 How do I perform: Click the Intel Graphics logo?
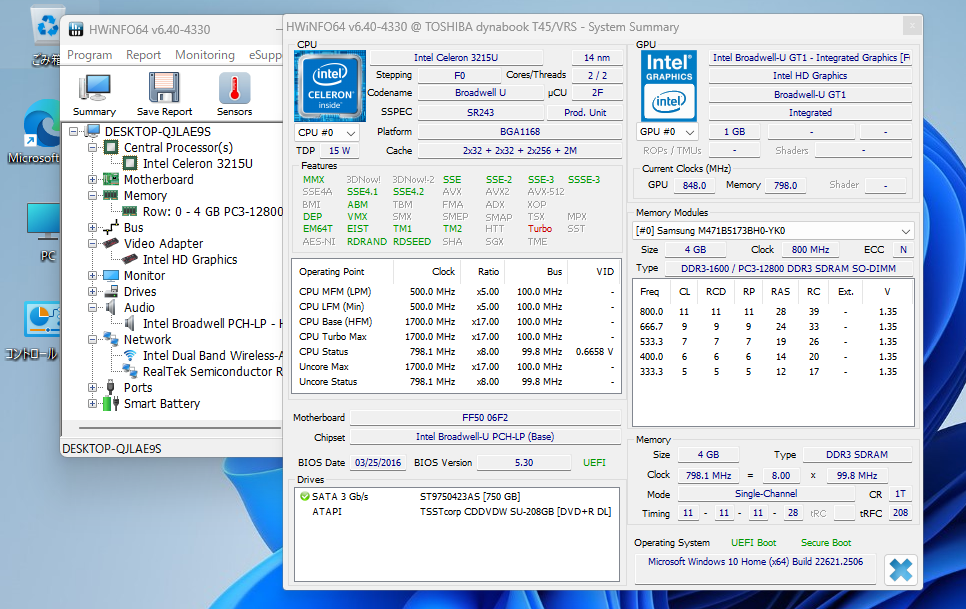click(669, 86)
